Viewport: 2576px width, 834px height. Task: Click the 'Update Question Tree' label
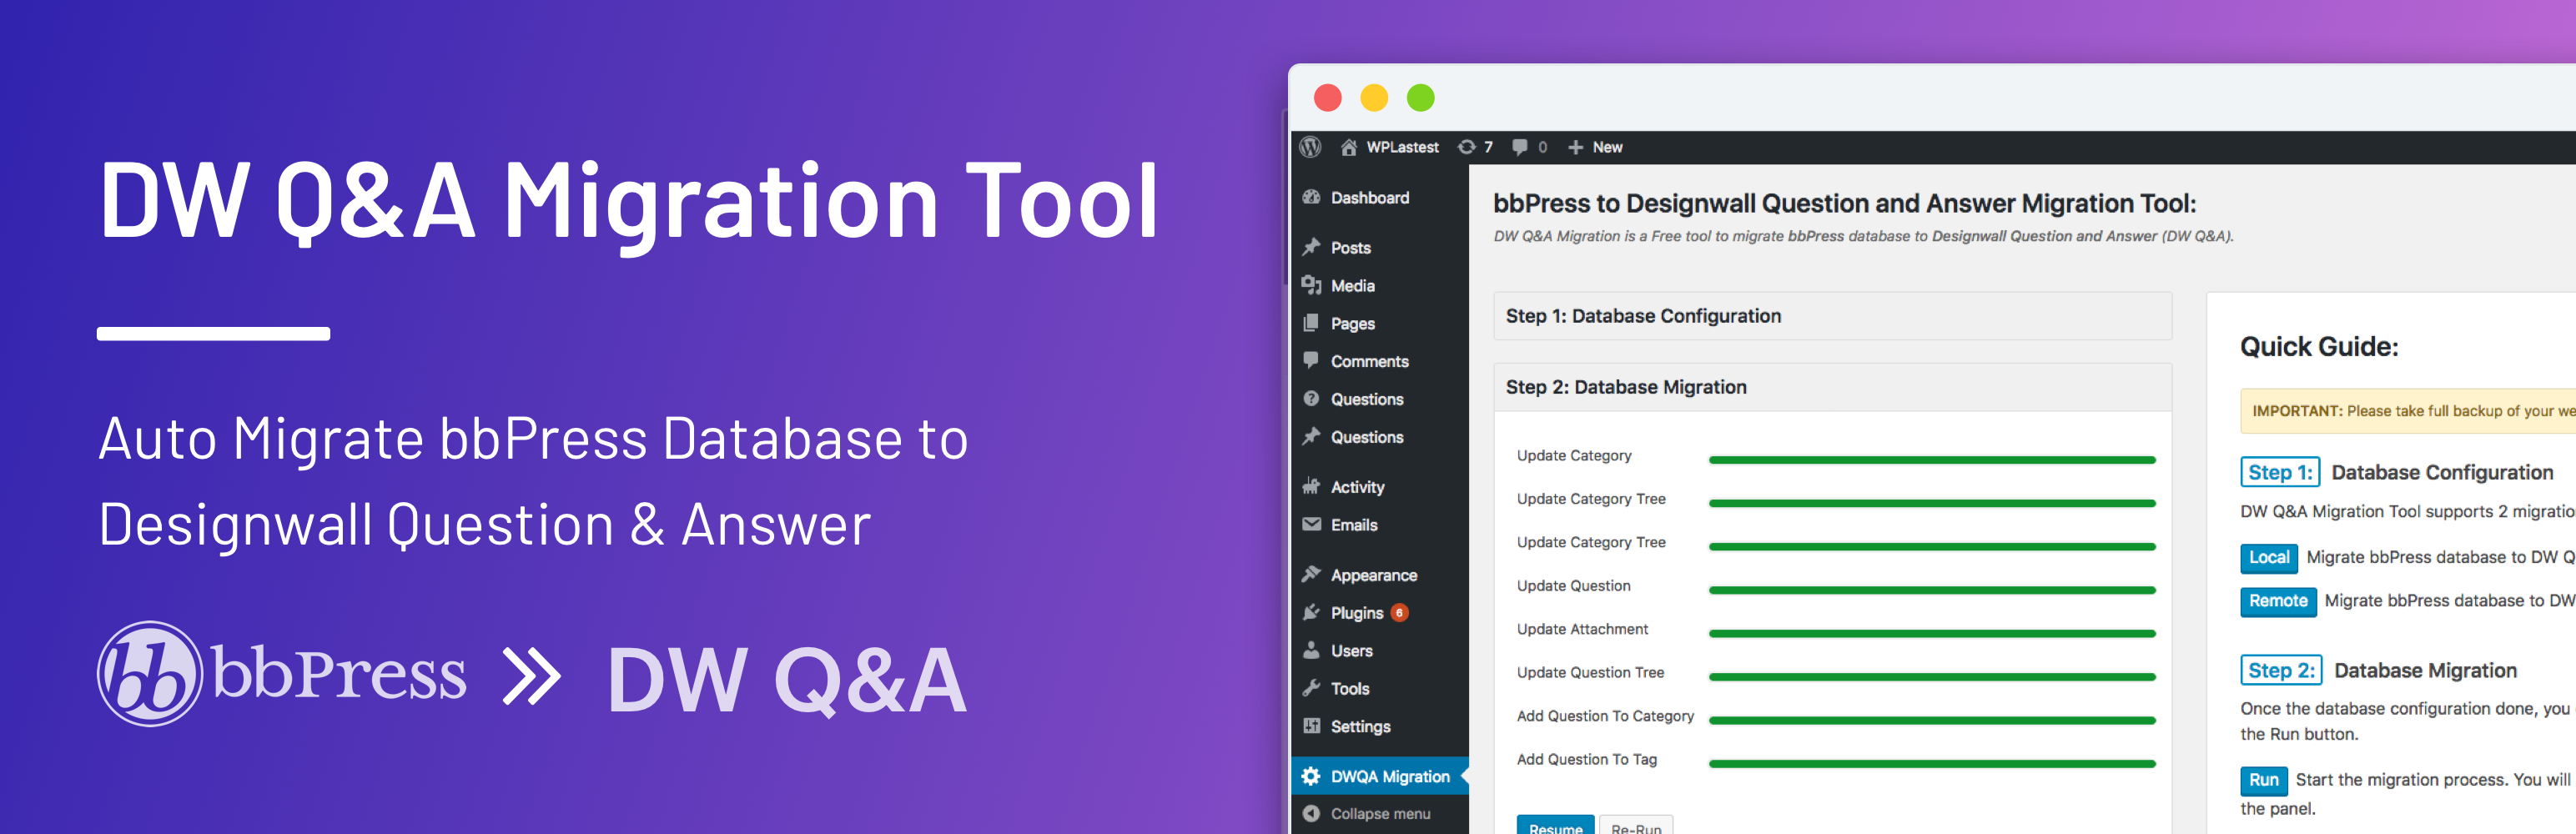click(1590, 672)
